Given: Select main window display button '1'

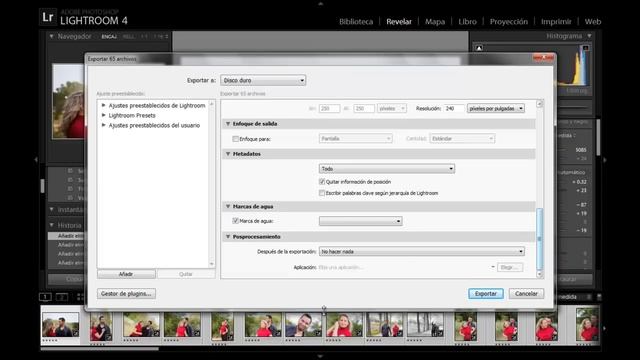Looking at the screenshot, I should click(45, 297).
